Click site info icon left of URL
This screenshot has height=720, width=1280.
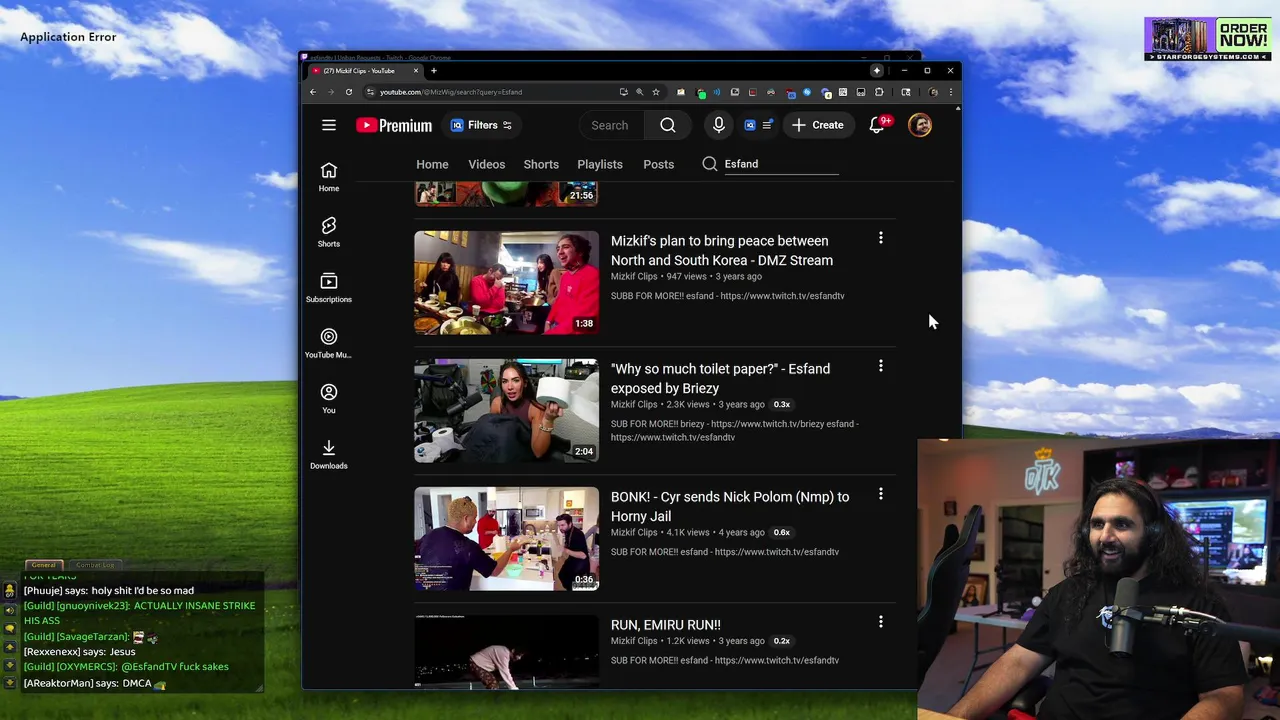tap(370, 92)
